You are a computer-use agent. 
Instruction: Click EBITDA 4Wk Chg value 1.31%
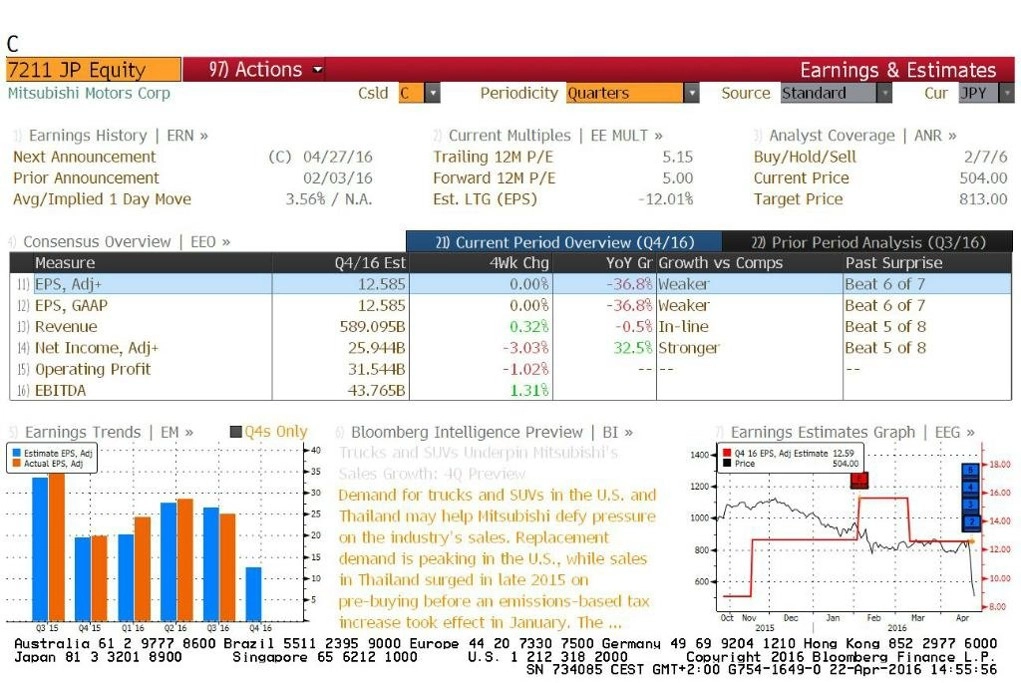click(x=529, y=391)
